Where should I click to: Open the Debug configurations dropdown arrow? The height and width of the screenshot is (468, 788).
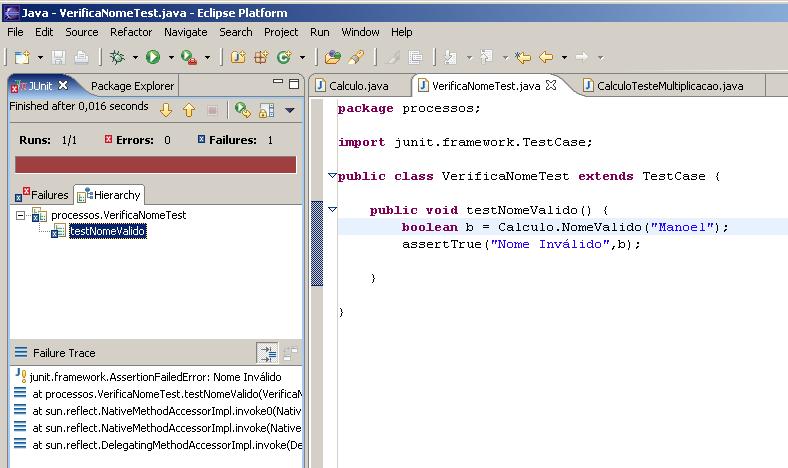click(x=135, y=58)
